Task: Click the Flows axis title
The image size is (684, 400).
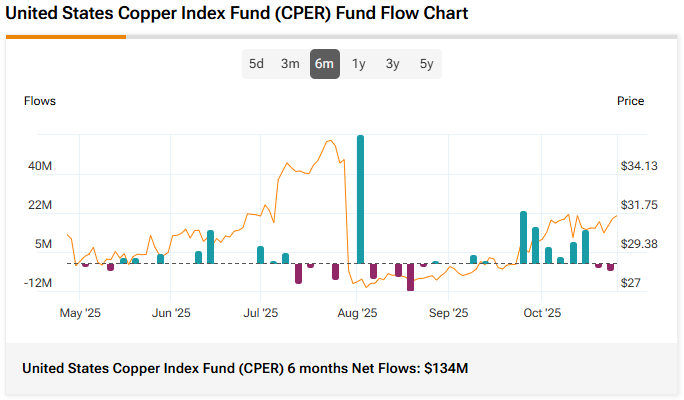Action: [40, 101]
